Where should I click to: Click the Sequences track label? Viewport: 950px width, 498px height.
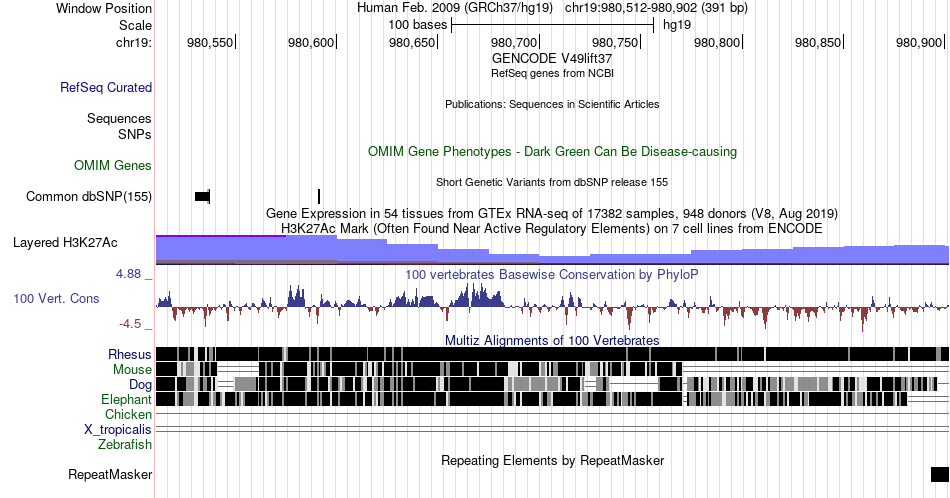pyautogui.click(x=119, y=119)
